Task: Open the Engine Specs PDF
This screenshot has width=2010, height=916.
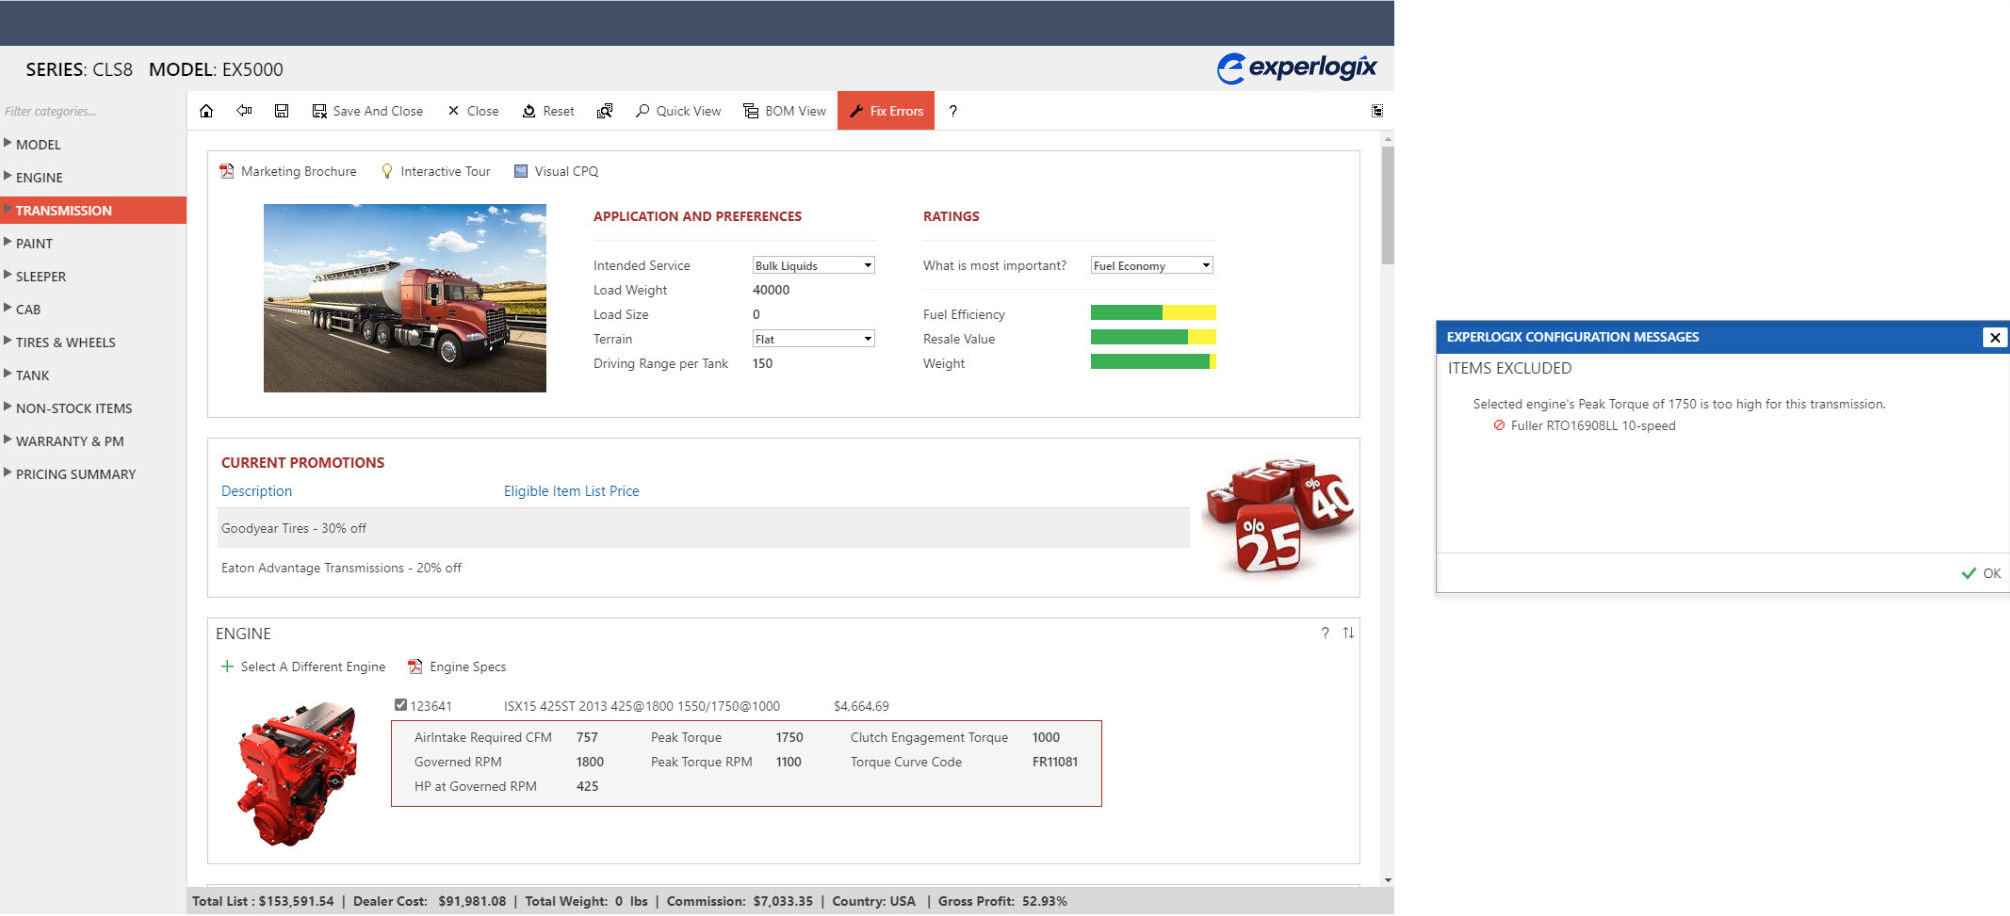Action: 456,666
